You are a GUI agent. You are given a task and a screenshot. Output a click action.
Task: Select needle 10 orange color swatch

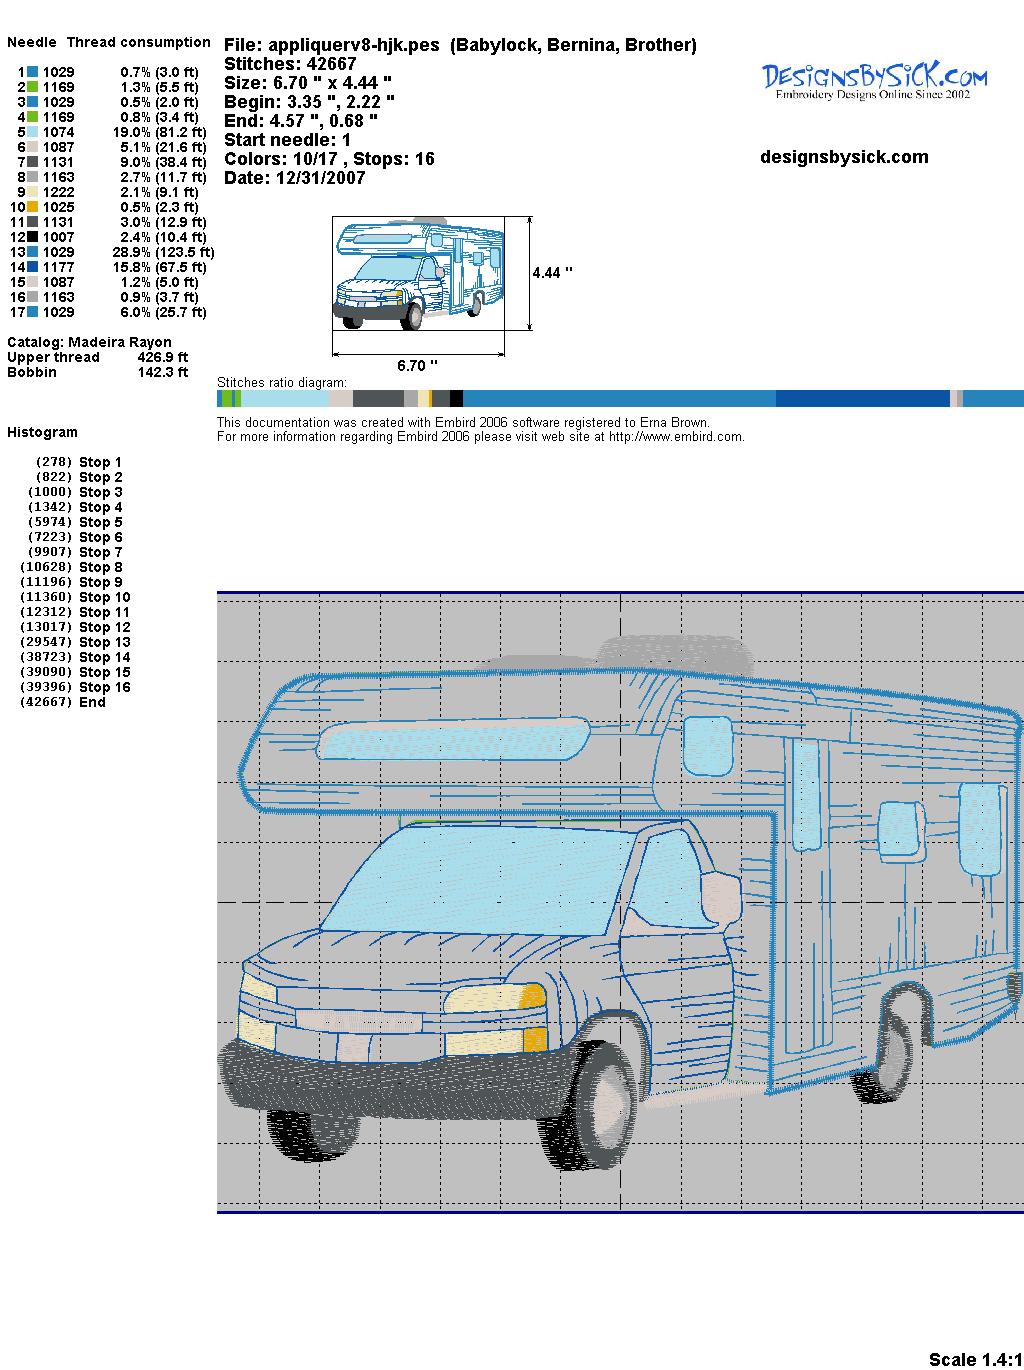pos(33,207)
